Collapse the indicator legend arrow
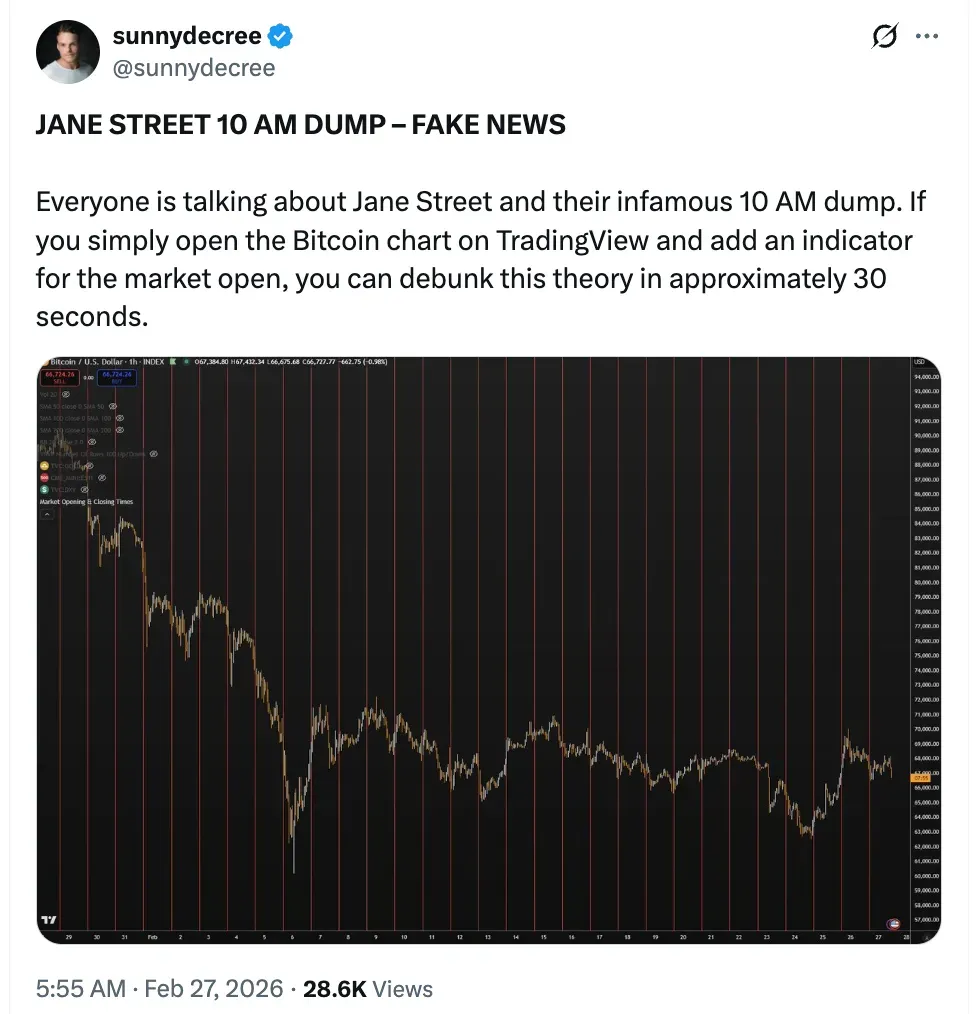Image resolution: width=980 pixels, height=1014 pixels. [x=46, y=513]
